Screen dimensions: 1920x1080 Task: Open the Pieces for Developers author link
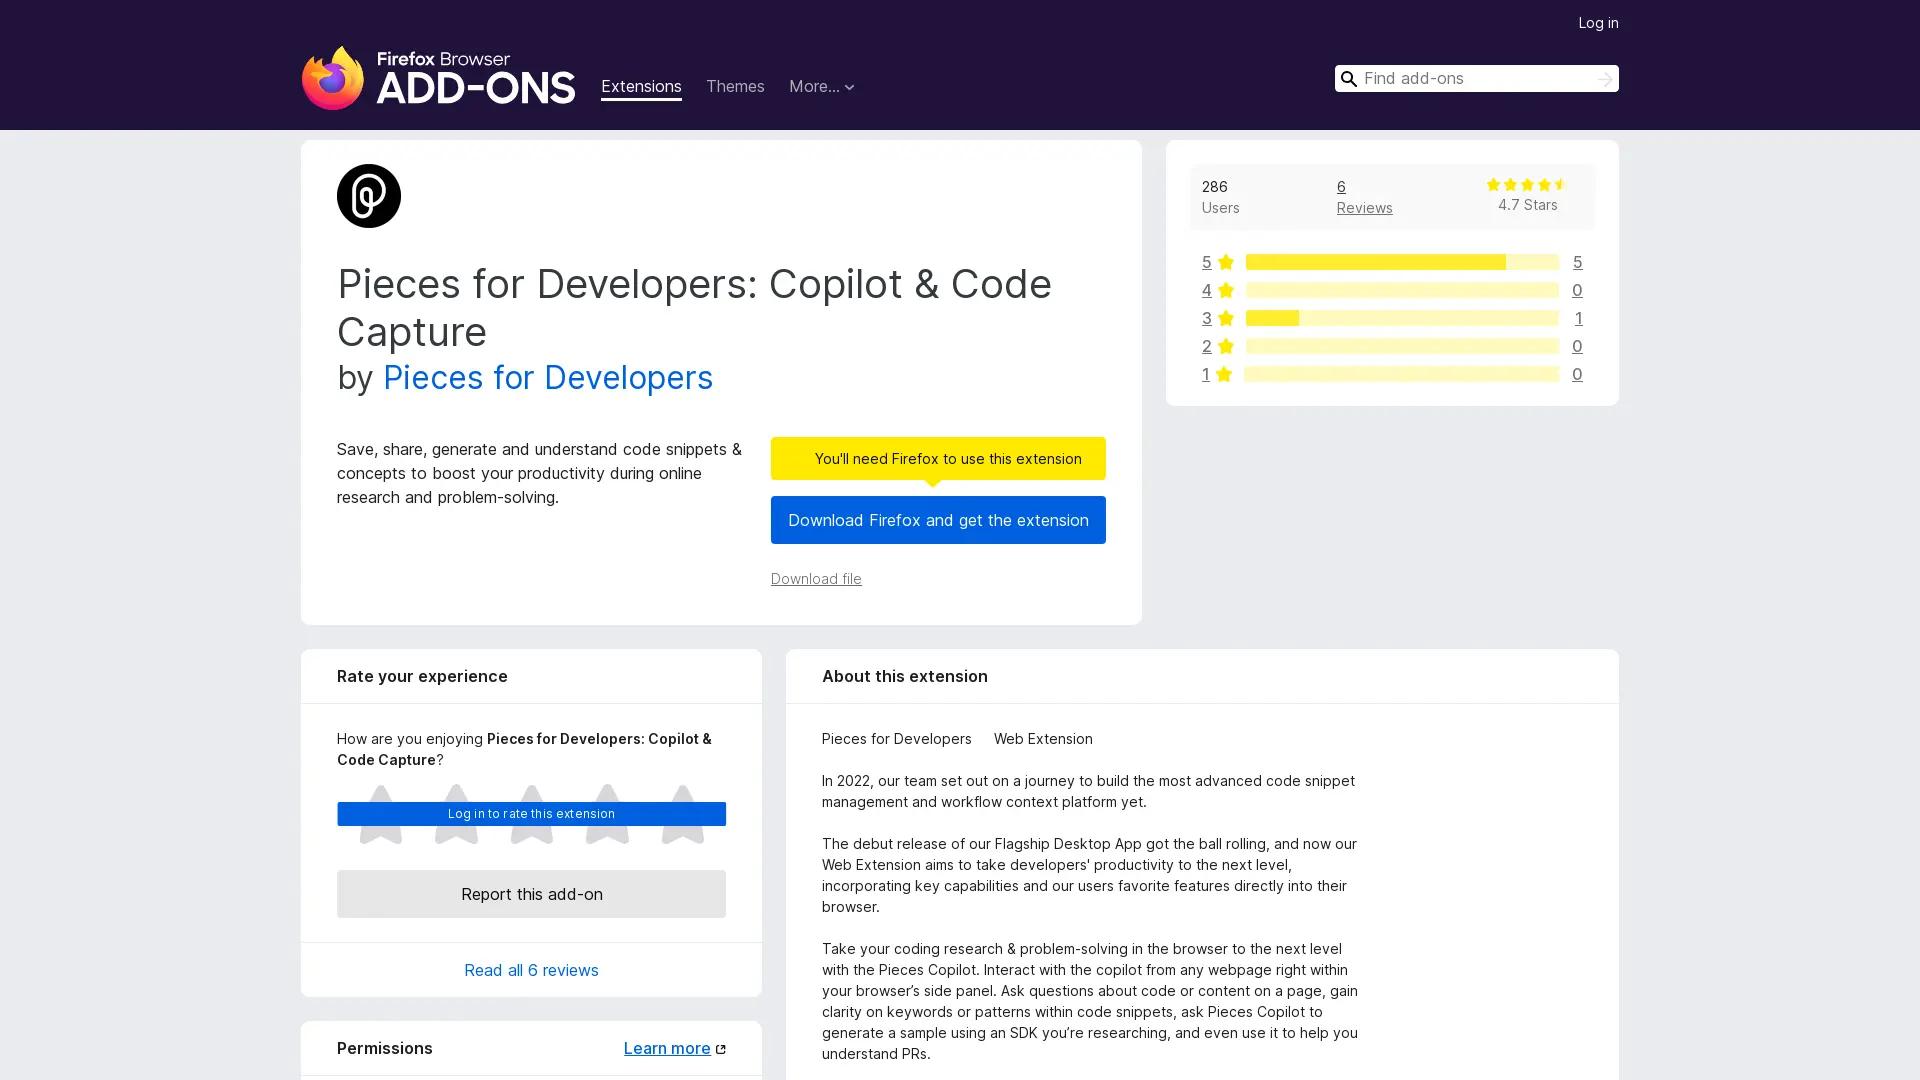pos(548,378)
